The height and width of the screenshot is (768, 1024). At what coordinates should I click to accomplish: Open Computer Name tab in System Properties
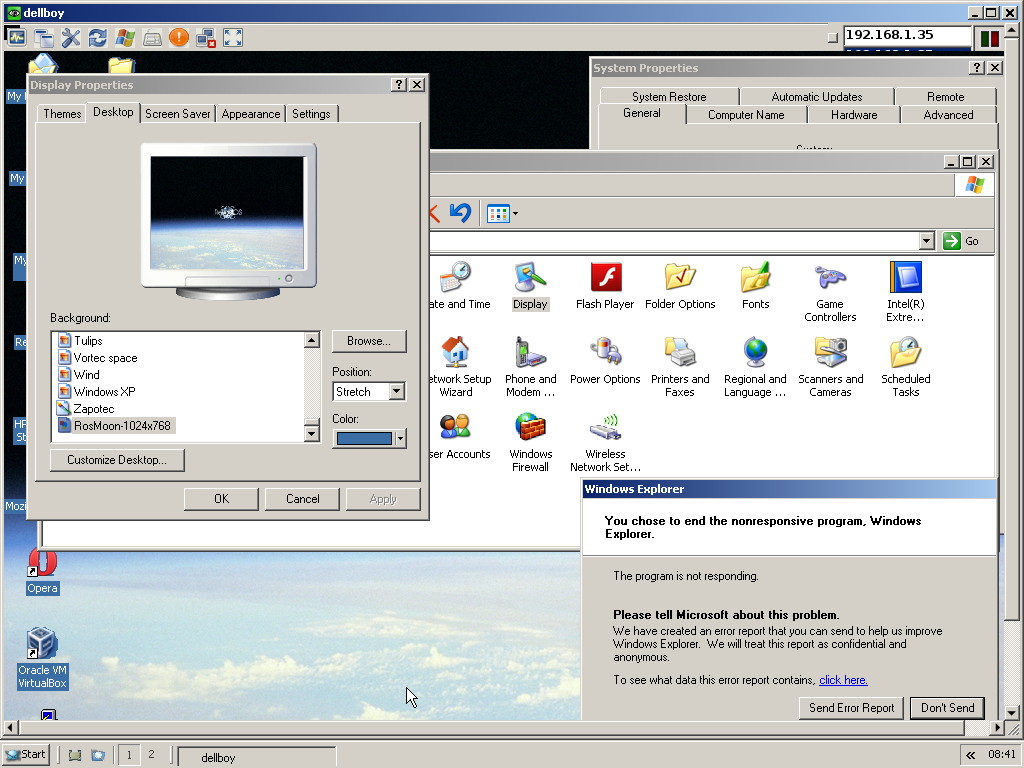click(746, 115)
